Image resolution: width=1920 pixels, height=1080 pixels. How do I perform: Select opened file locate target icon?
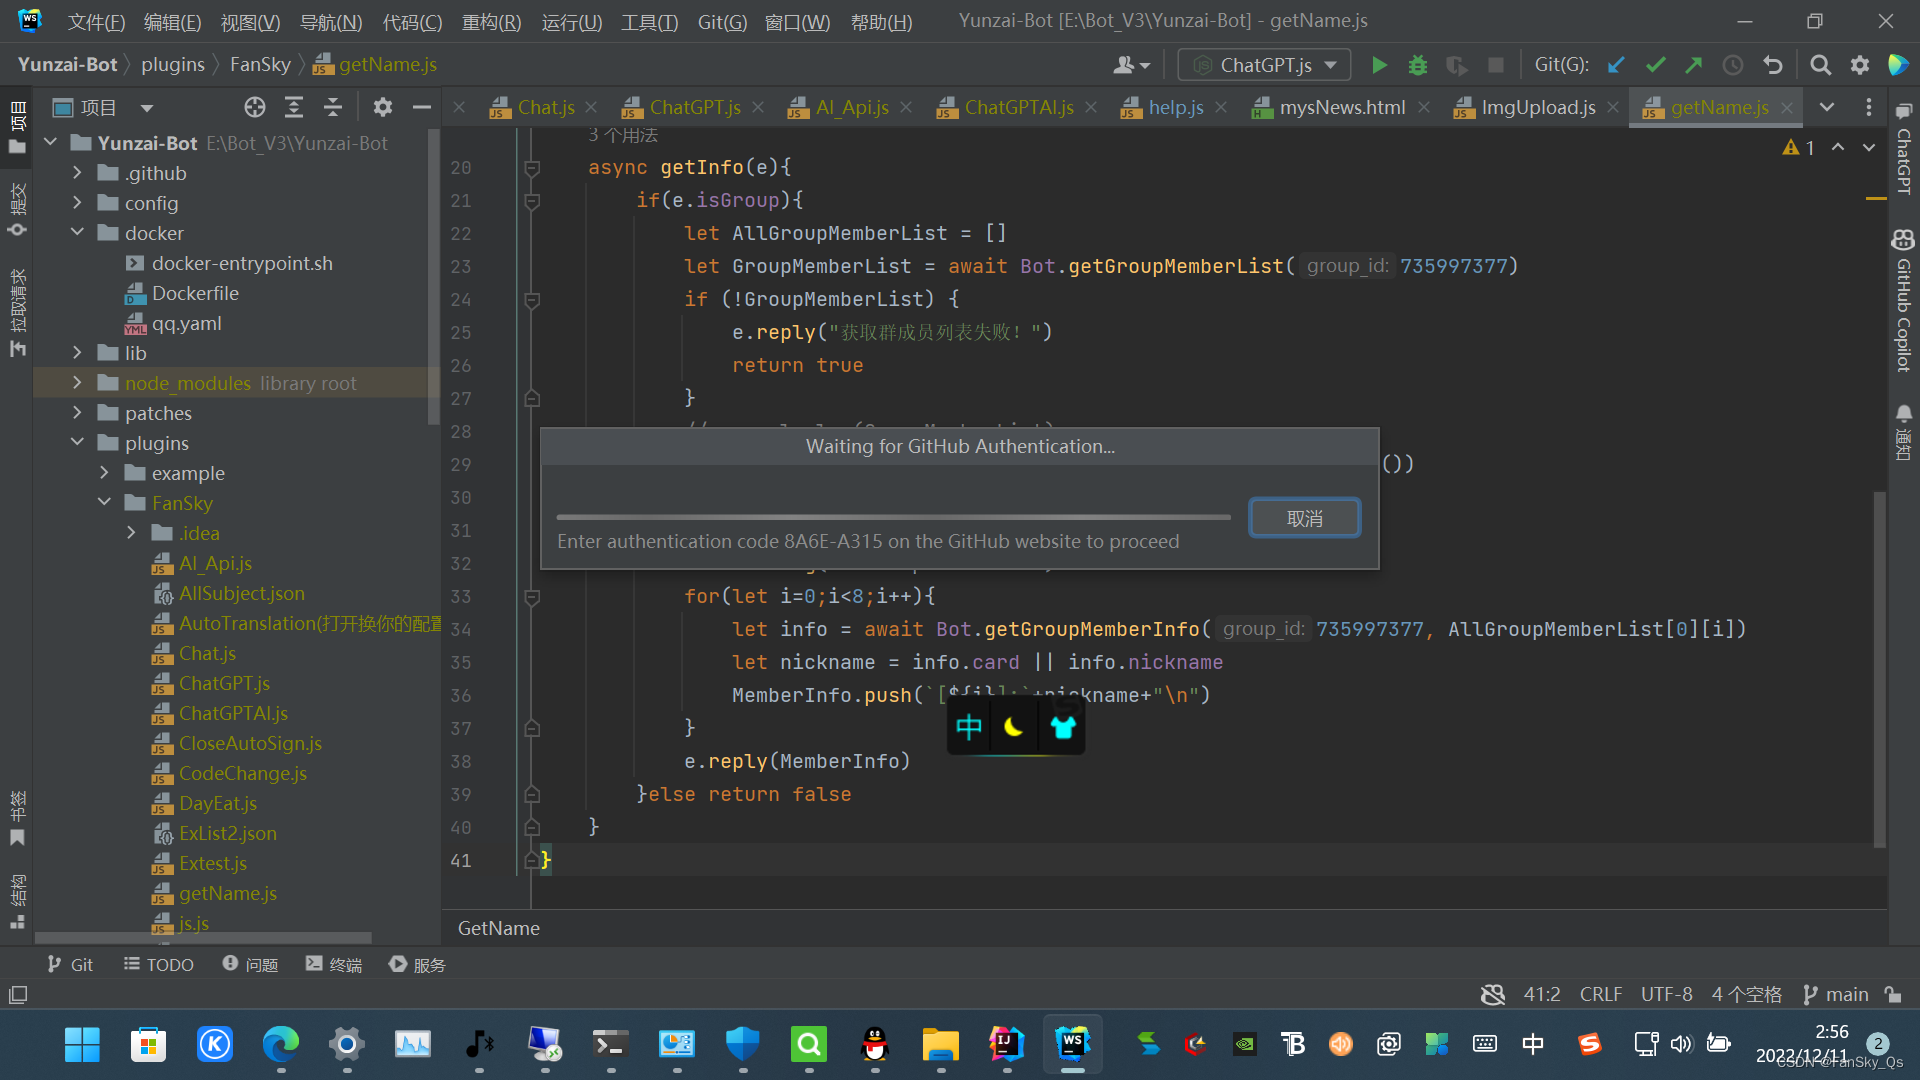tap(255, 108)
